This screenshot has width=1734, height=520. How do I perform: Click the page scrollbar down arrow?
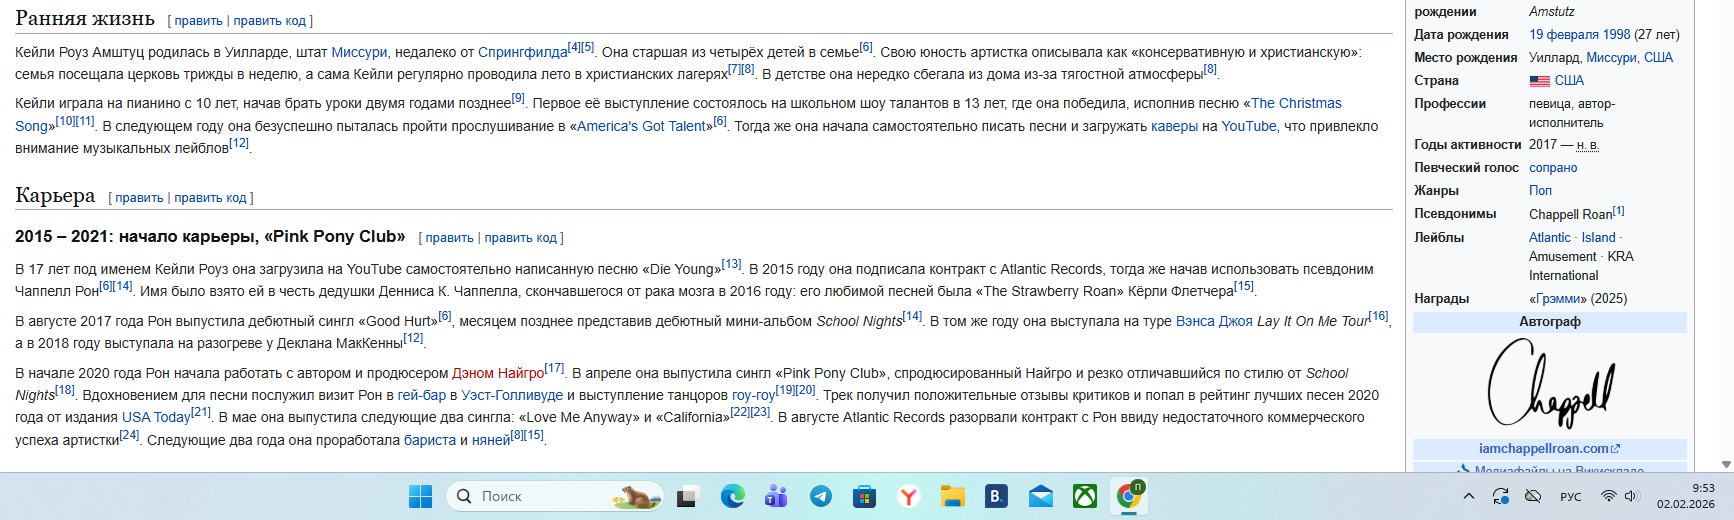[1725, 464]
